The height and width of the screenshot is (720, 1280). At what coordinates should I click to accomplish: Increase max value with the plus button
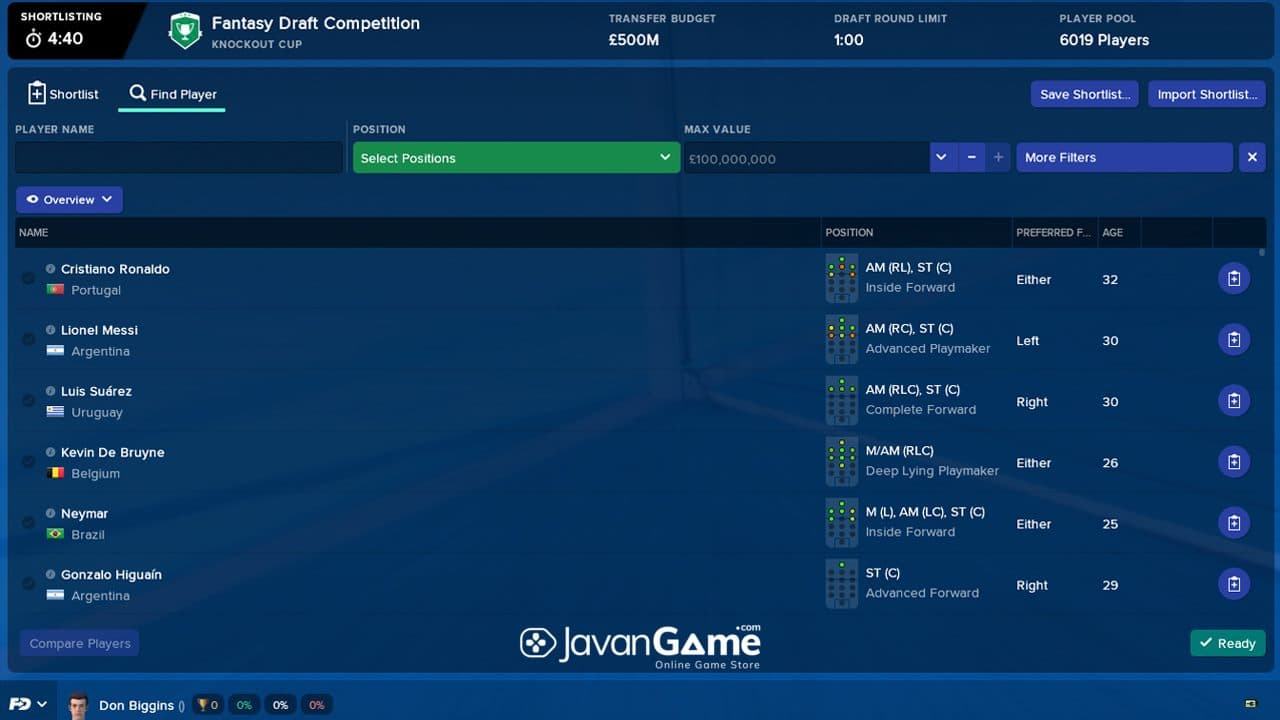[x=998, y=158]
